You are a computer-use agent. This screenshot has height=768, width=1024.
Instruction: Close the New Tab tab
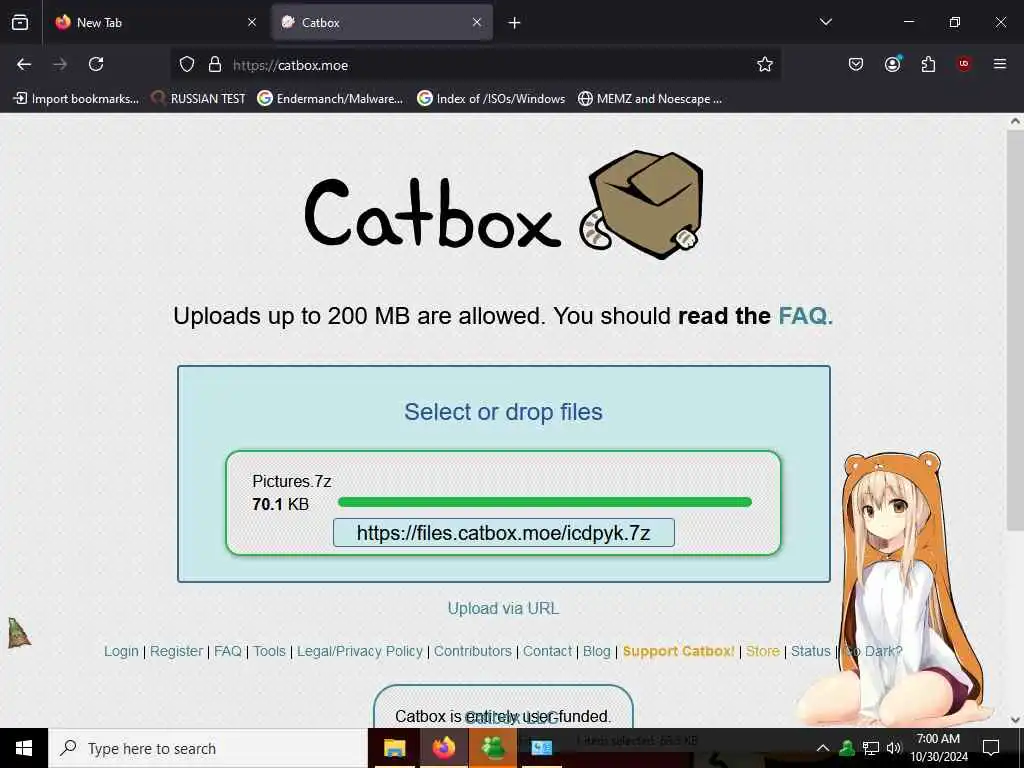click(x=252, y=22)
